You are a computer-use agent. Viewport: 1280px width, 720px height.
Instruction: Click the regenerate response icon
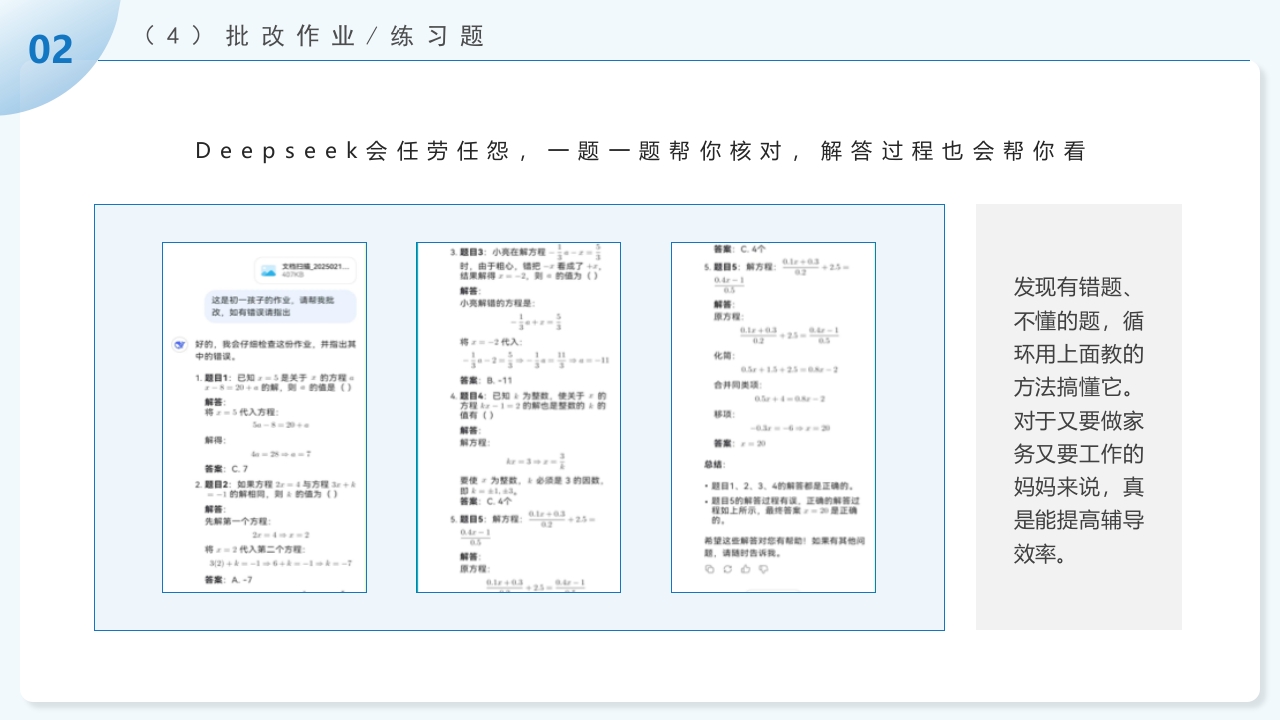click(727, 569)
